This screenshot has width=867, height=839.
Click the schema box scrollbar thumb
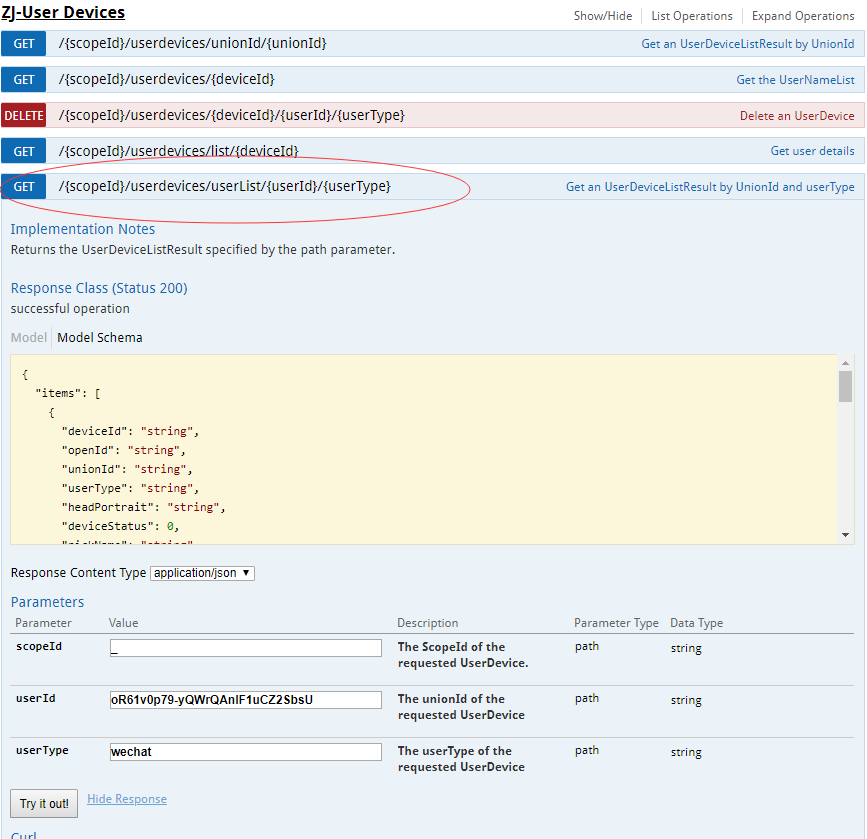[845, 386]
